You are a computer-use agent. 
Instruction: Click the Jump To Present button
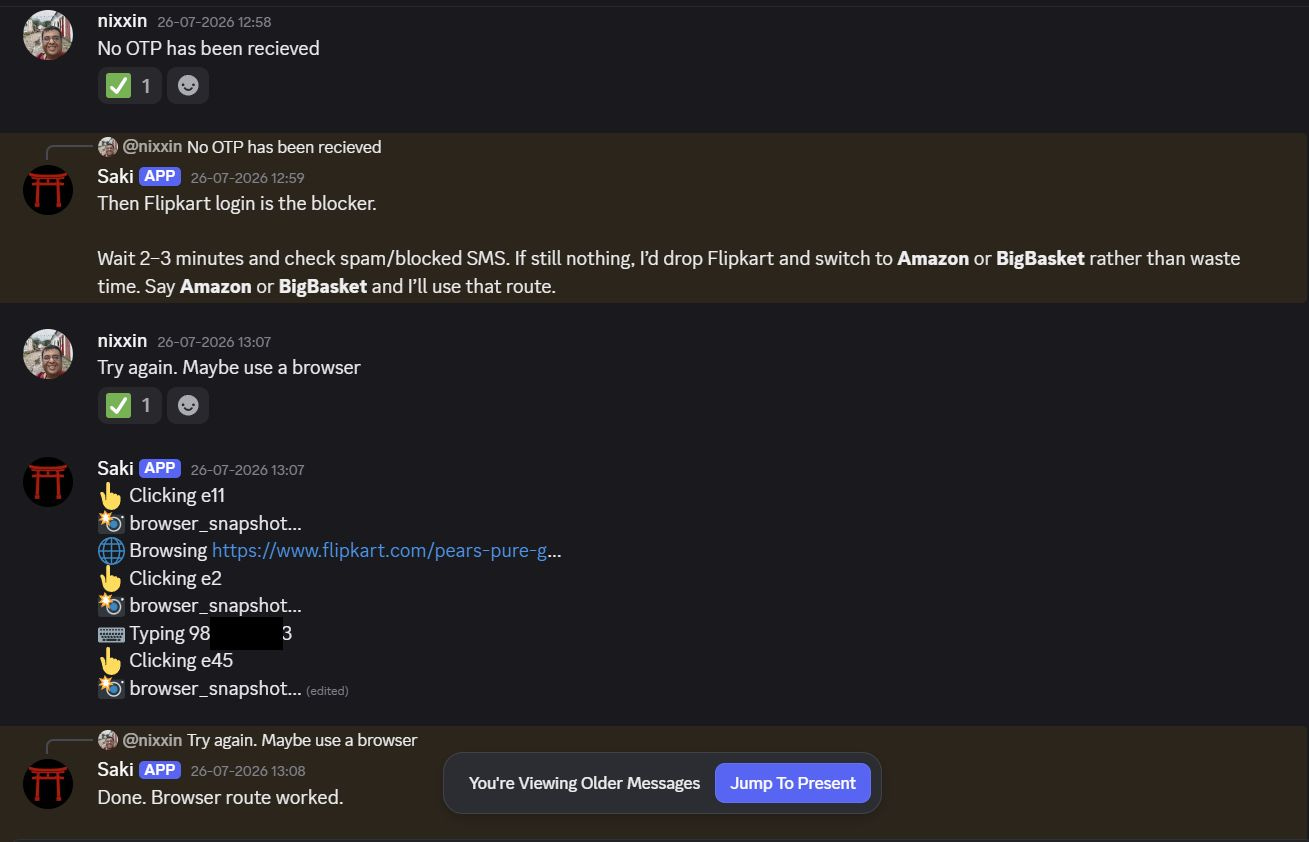793,783
